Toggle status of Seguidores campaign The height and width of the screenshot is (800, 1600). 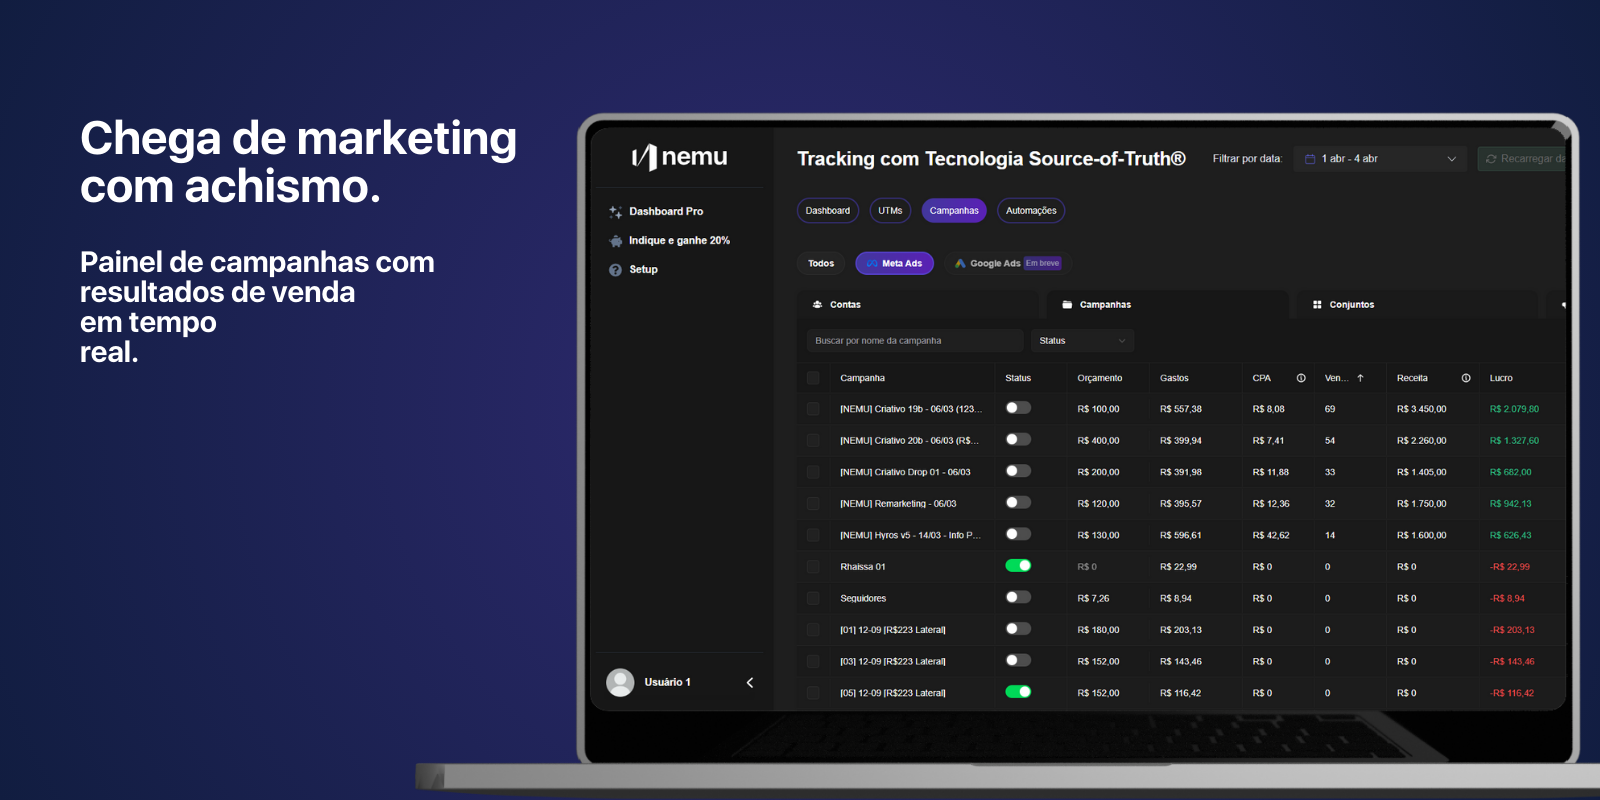[1018, 597]
